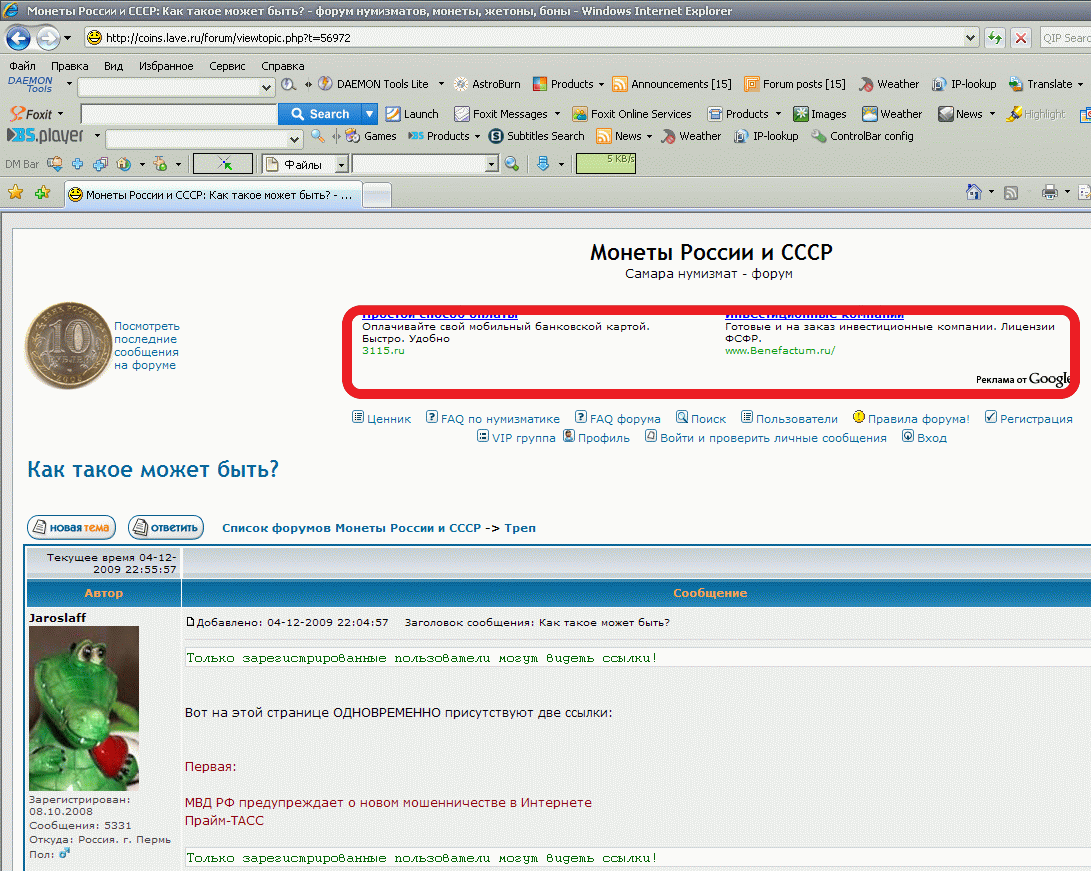The height and width of the screenshot is (871, 1091).
Task: Click the Трепlink in the breadcrumb
Action: (x=520, y=528)
